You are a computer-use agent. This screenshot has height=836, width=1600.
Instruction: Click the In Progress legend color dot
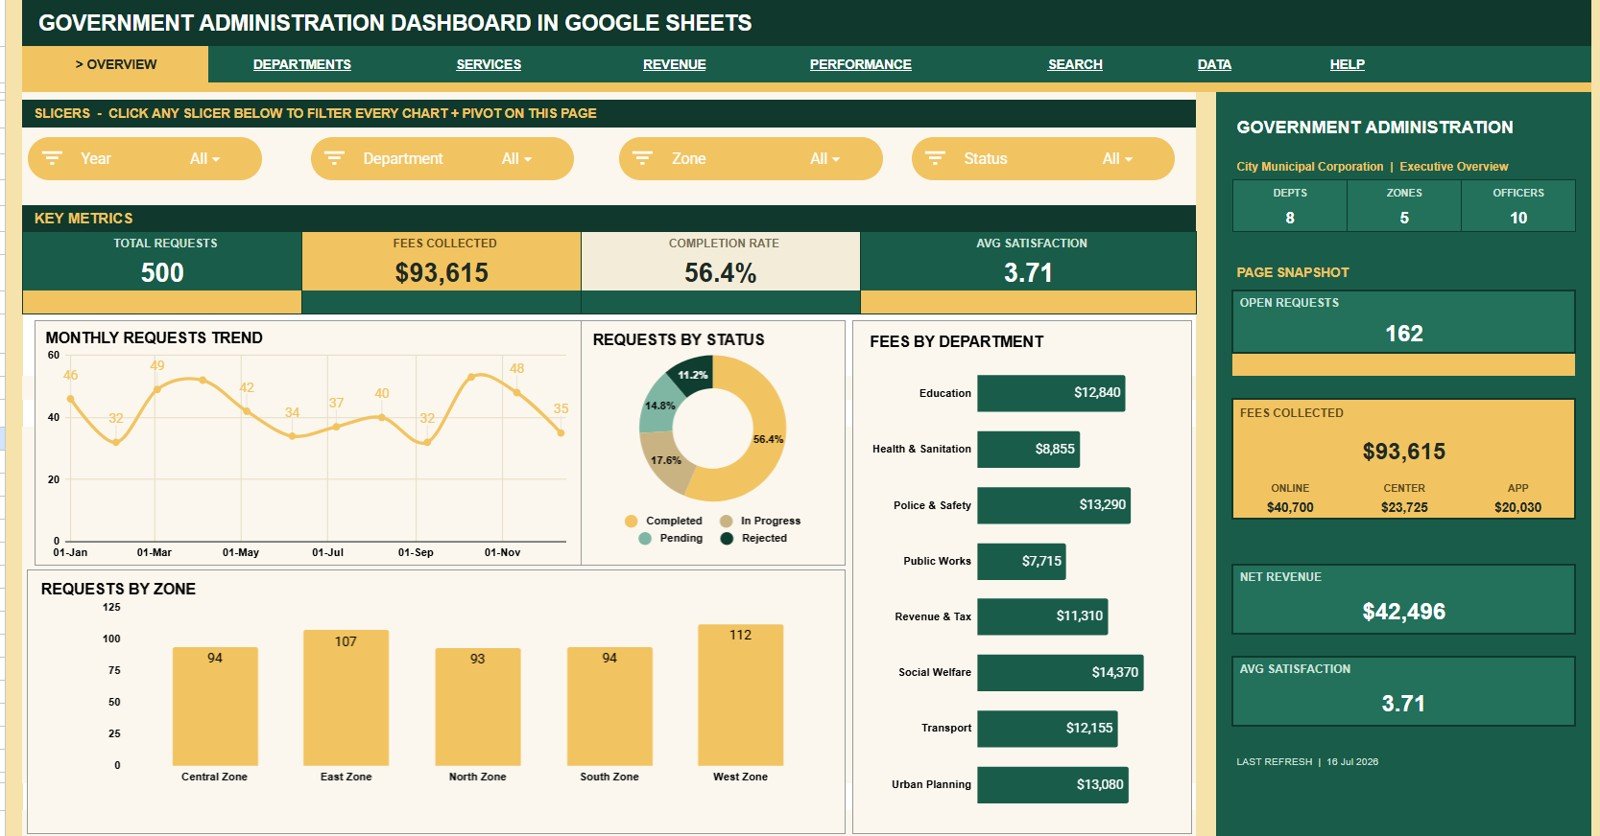point(726,521)
